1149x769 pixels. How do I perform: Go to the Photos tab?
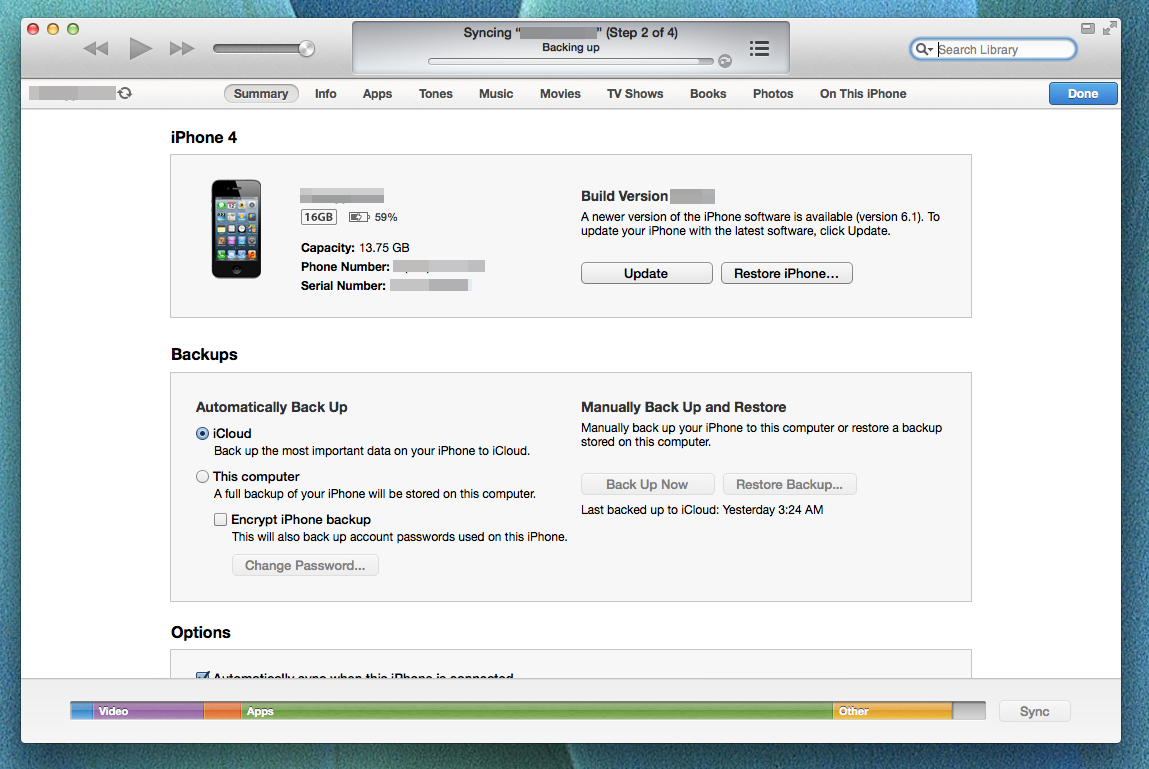click(773, 94)
